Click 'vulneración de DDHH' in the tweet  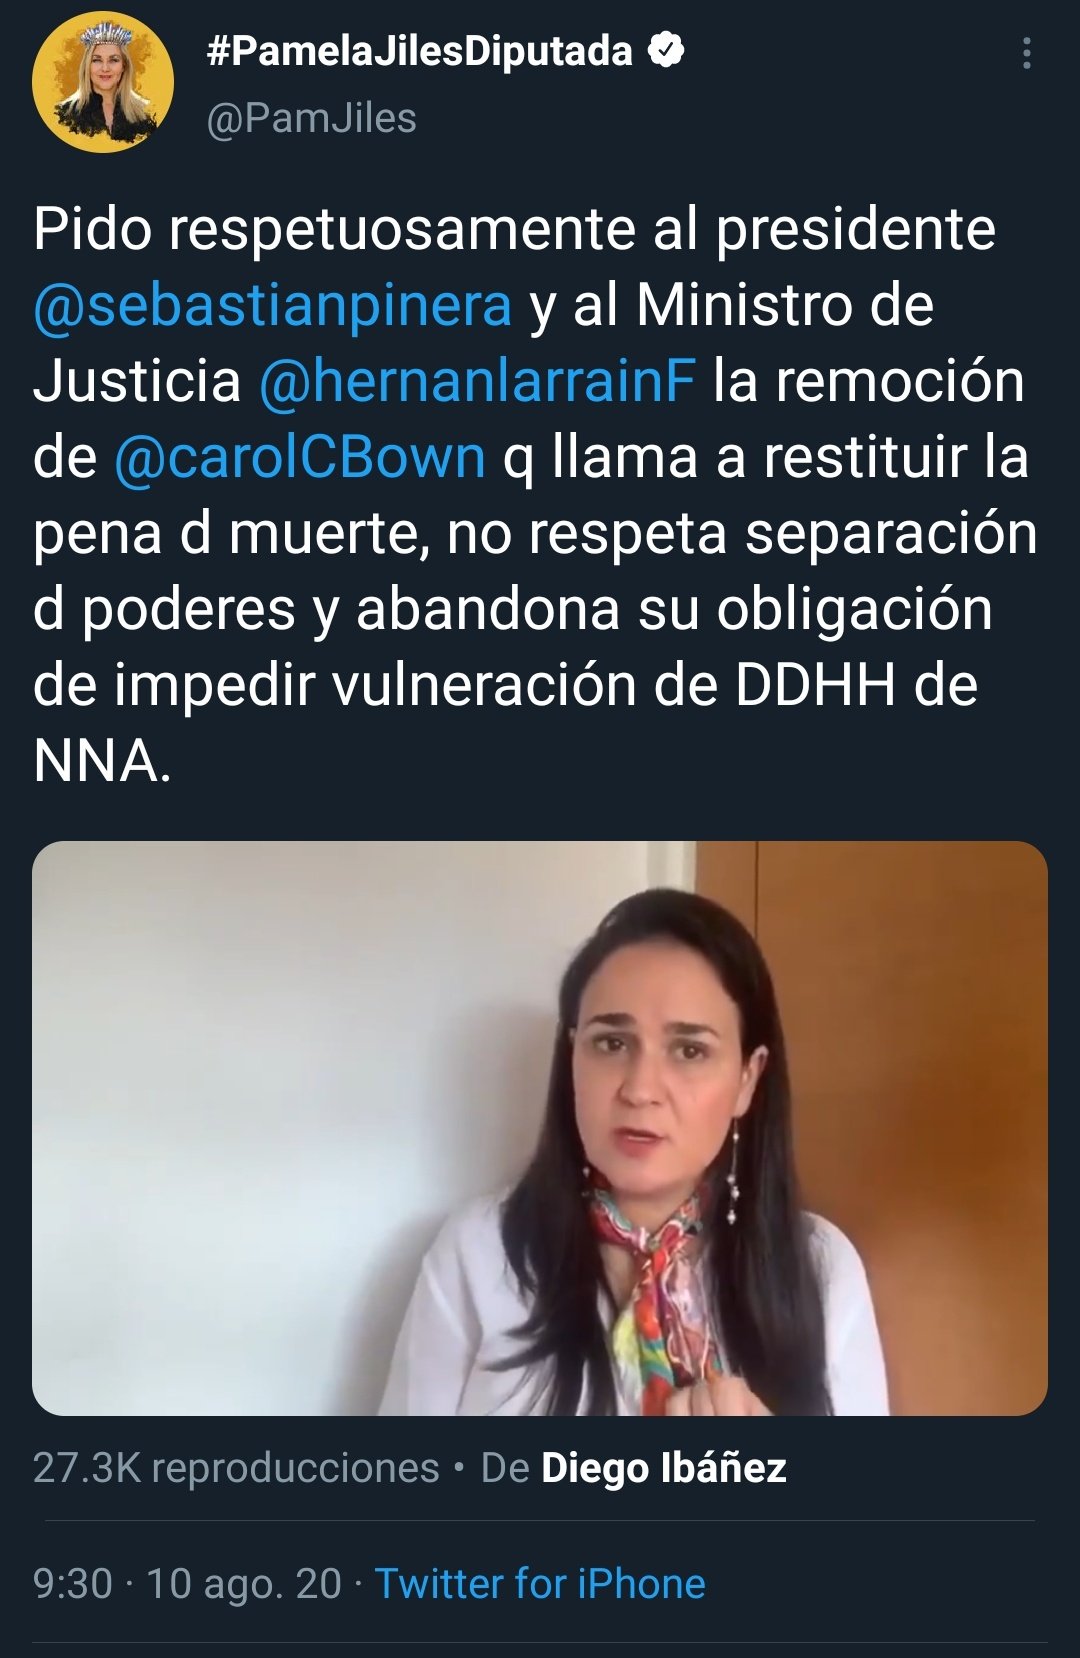point(613,685)
